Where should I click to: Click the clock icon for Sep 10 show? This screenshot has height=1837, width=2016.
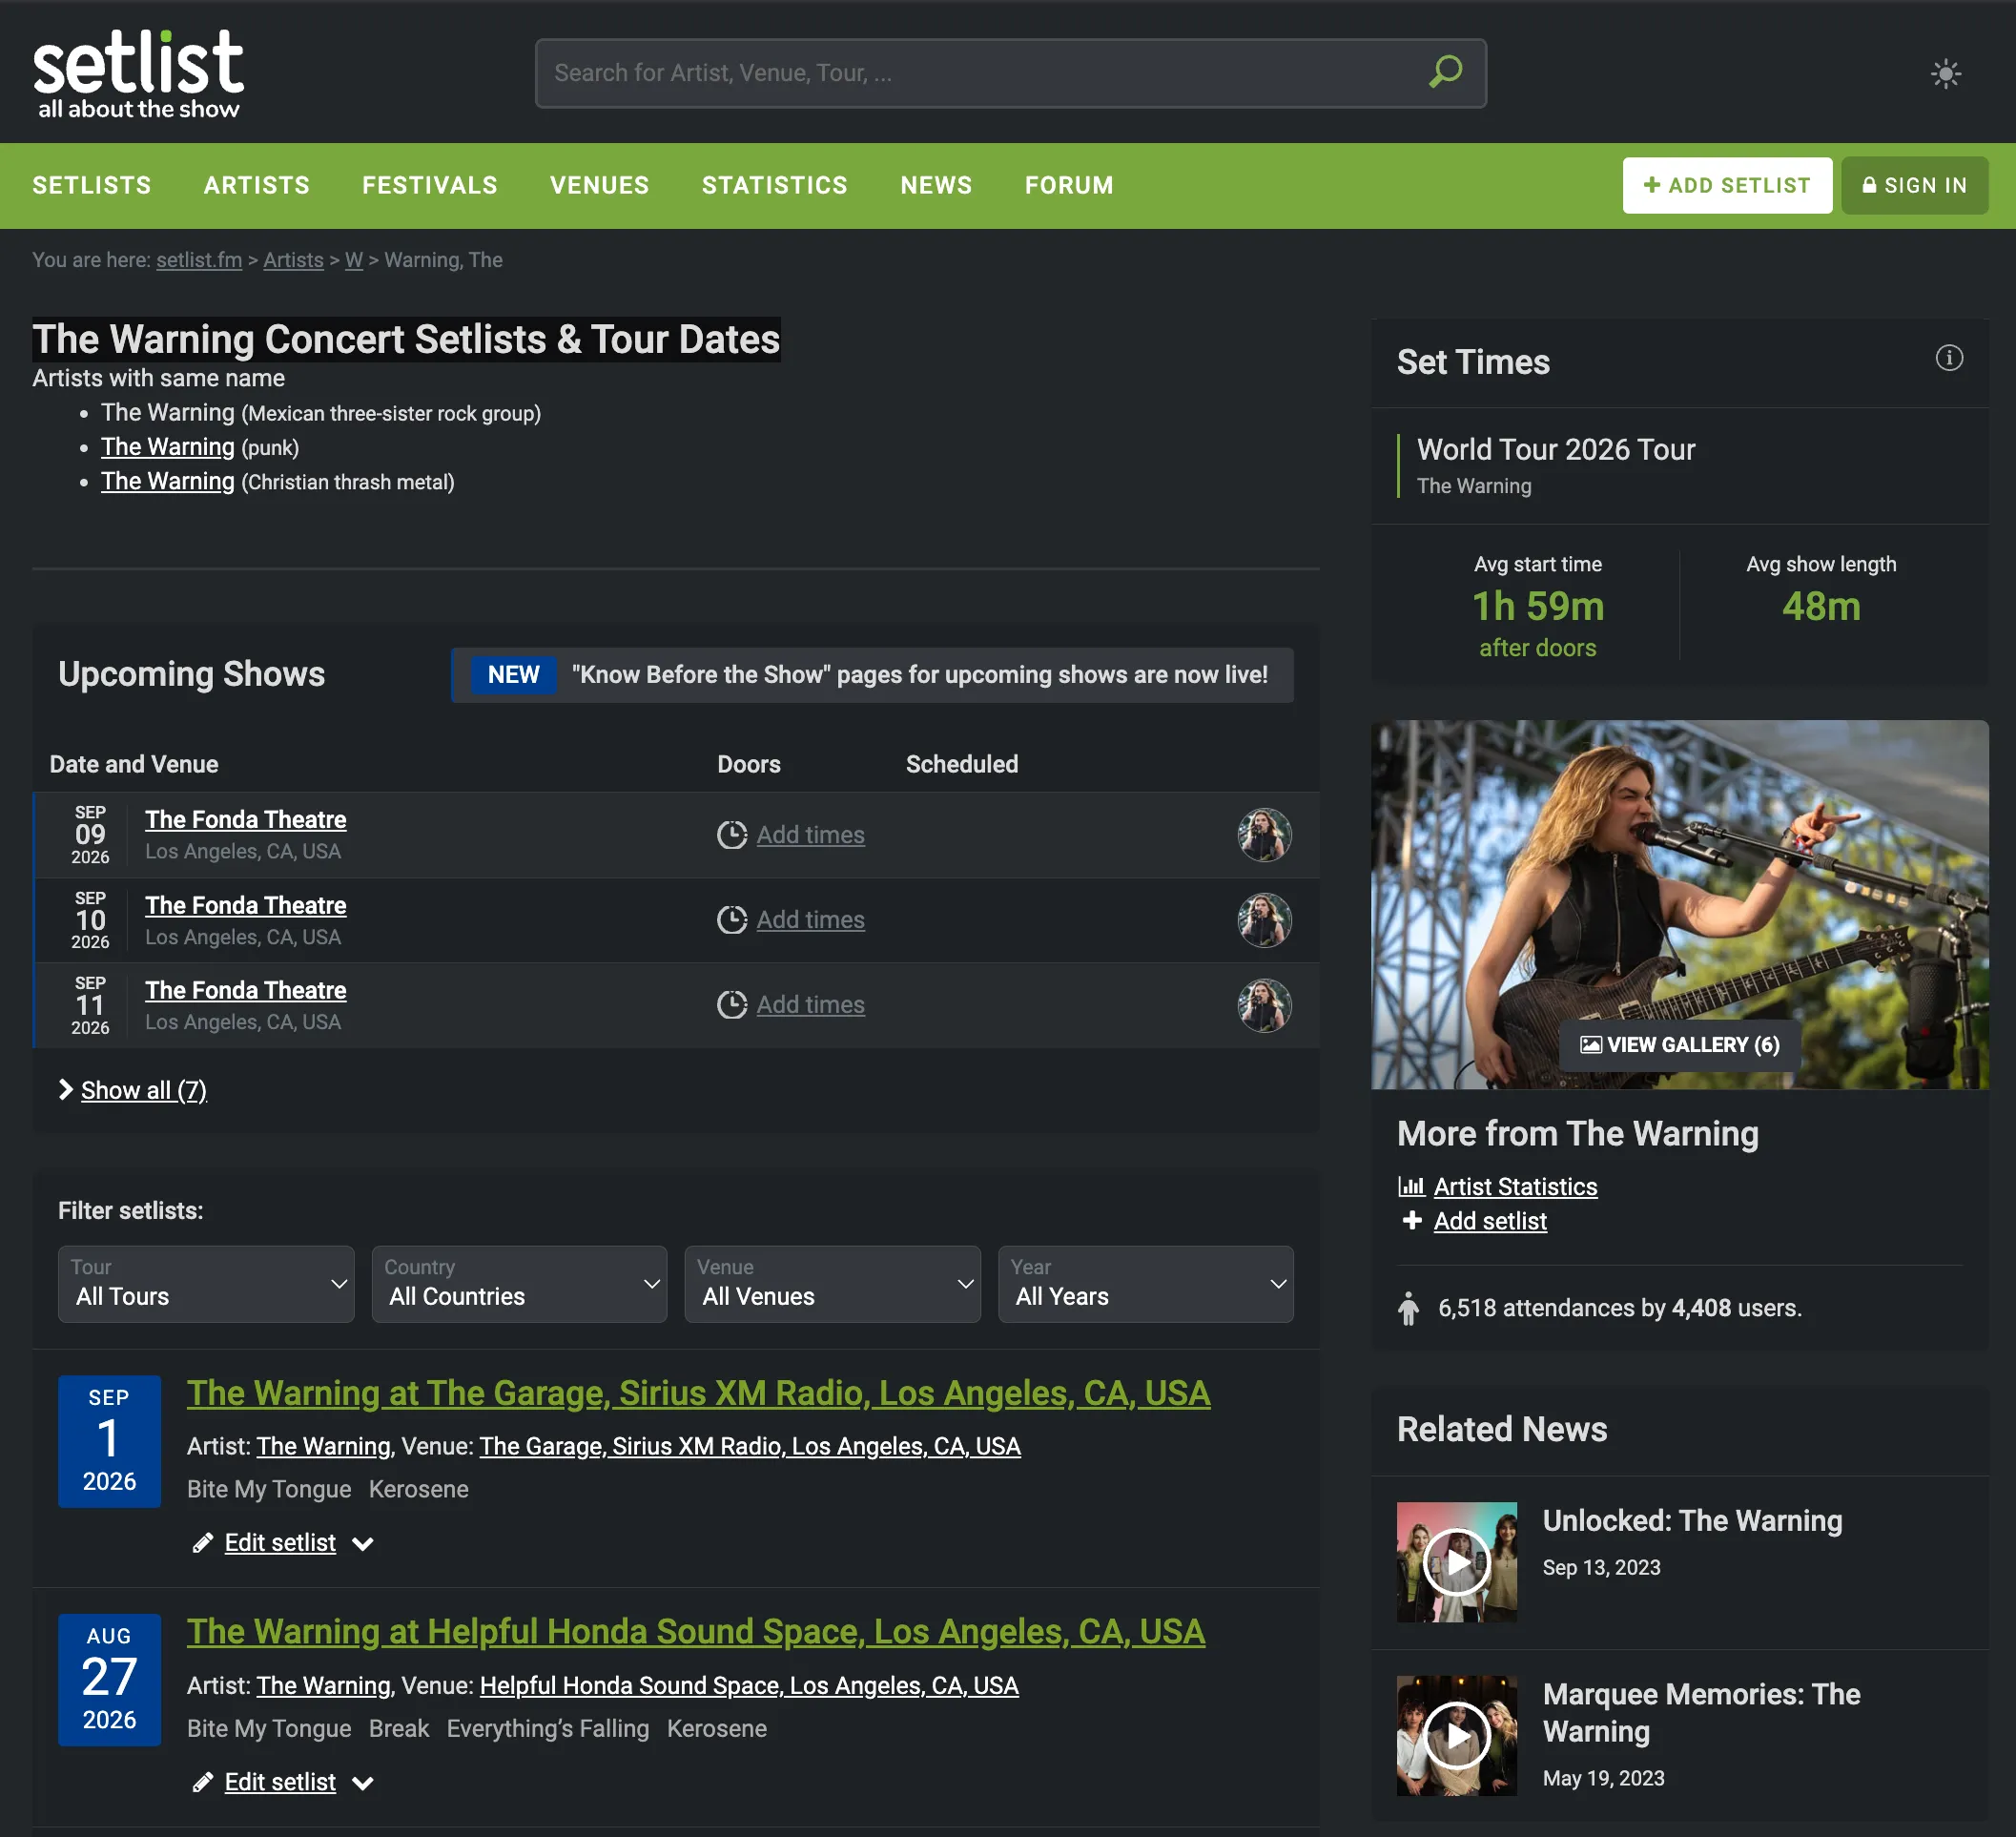732,920
